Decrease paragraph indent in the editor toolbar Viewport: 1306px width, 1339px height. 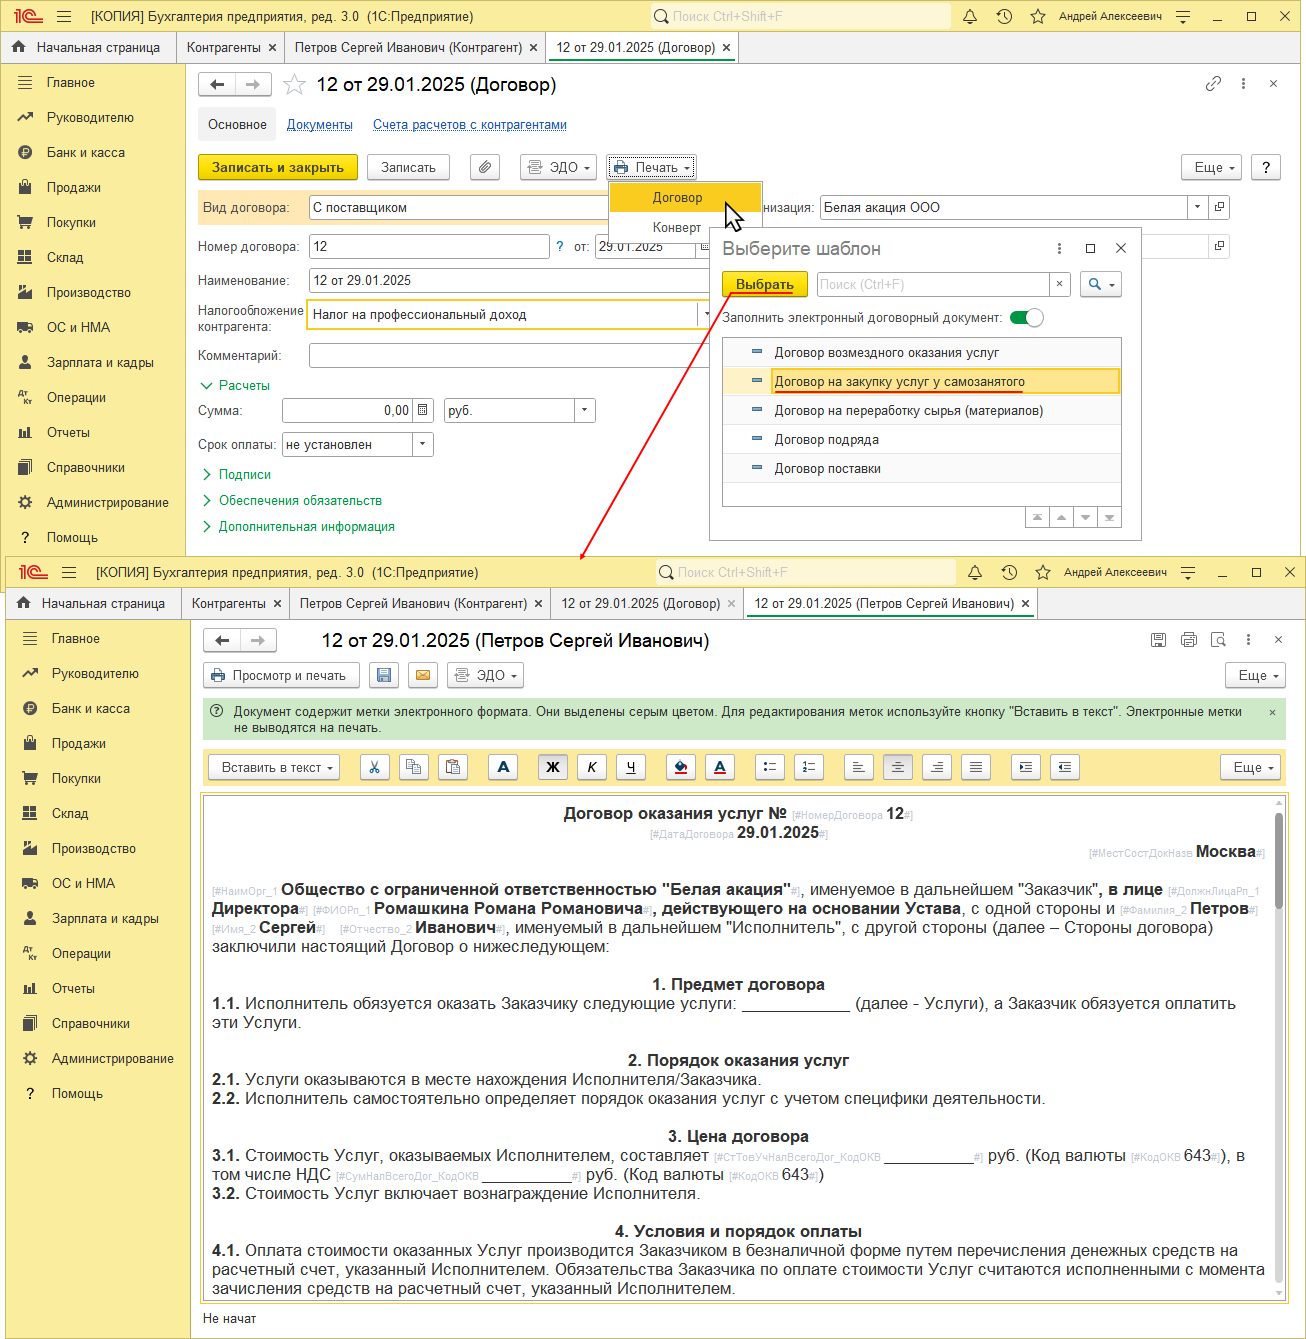click(x=1065, y=767)
